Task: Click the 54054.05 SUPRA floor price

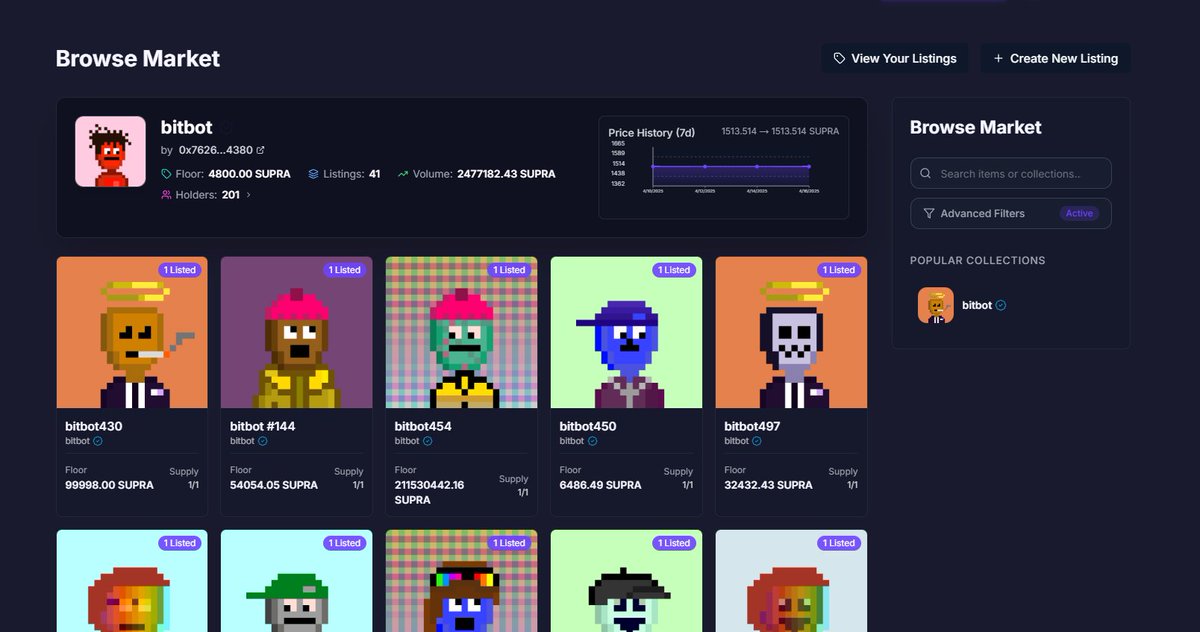Action: coord(274,485)
